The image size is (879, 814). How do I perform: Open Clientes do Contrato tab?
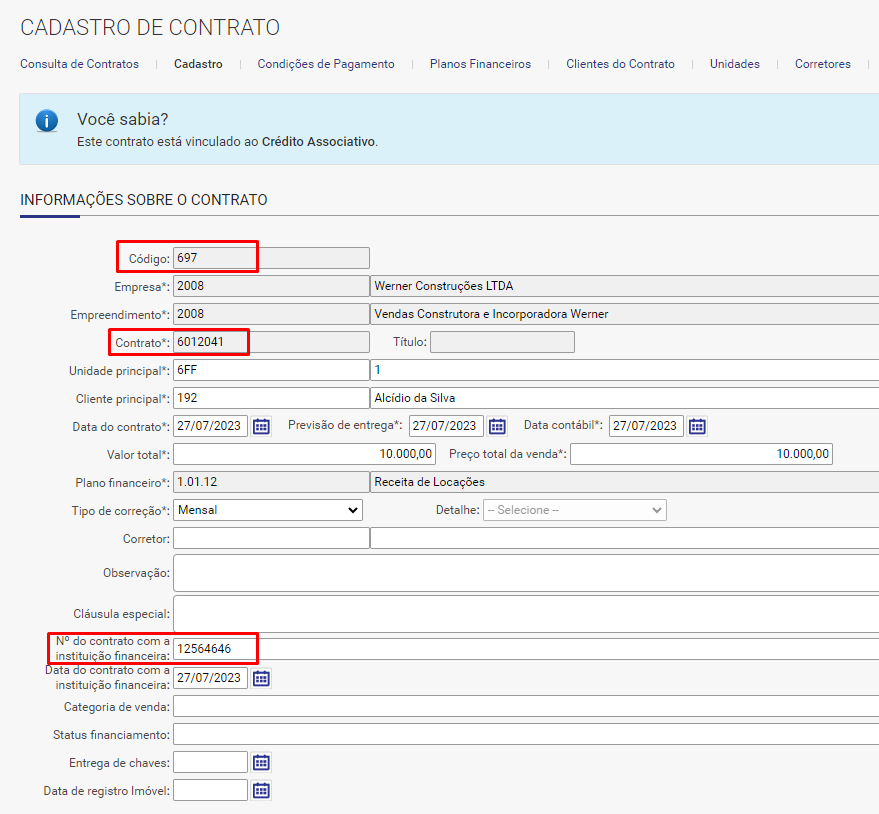click(x=620, y=64)
